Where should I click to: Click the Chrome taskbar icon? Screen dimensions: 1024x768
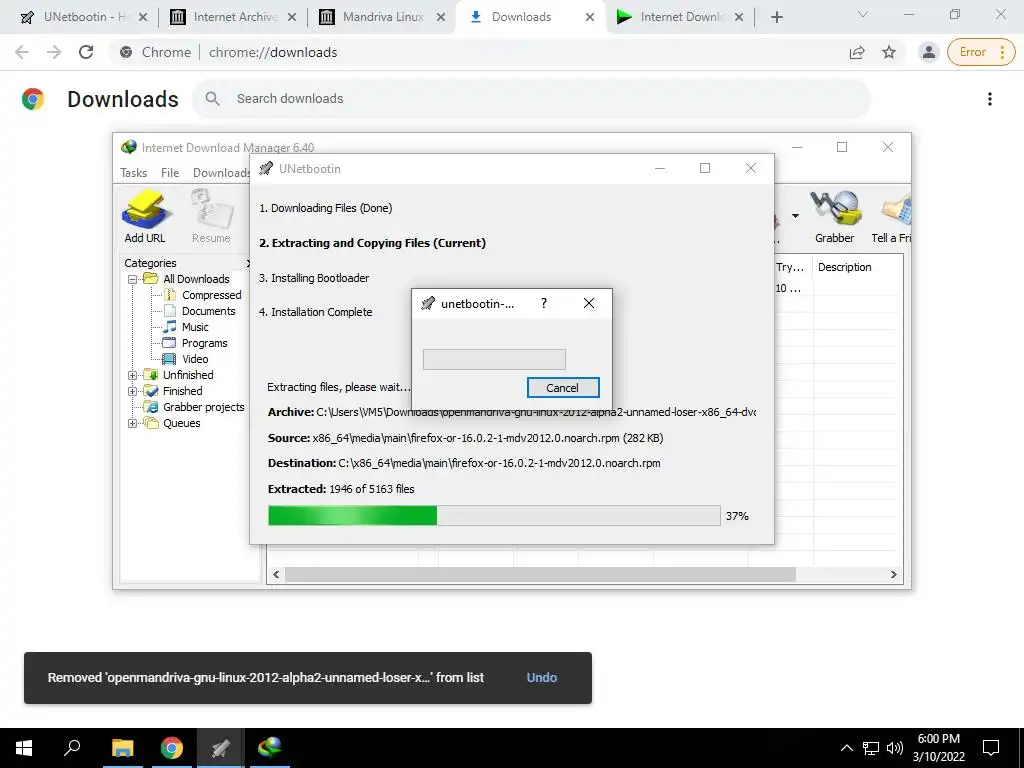point(171,748)
